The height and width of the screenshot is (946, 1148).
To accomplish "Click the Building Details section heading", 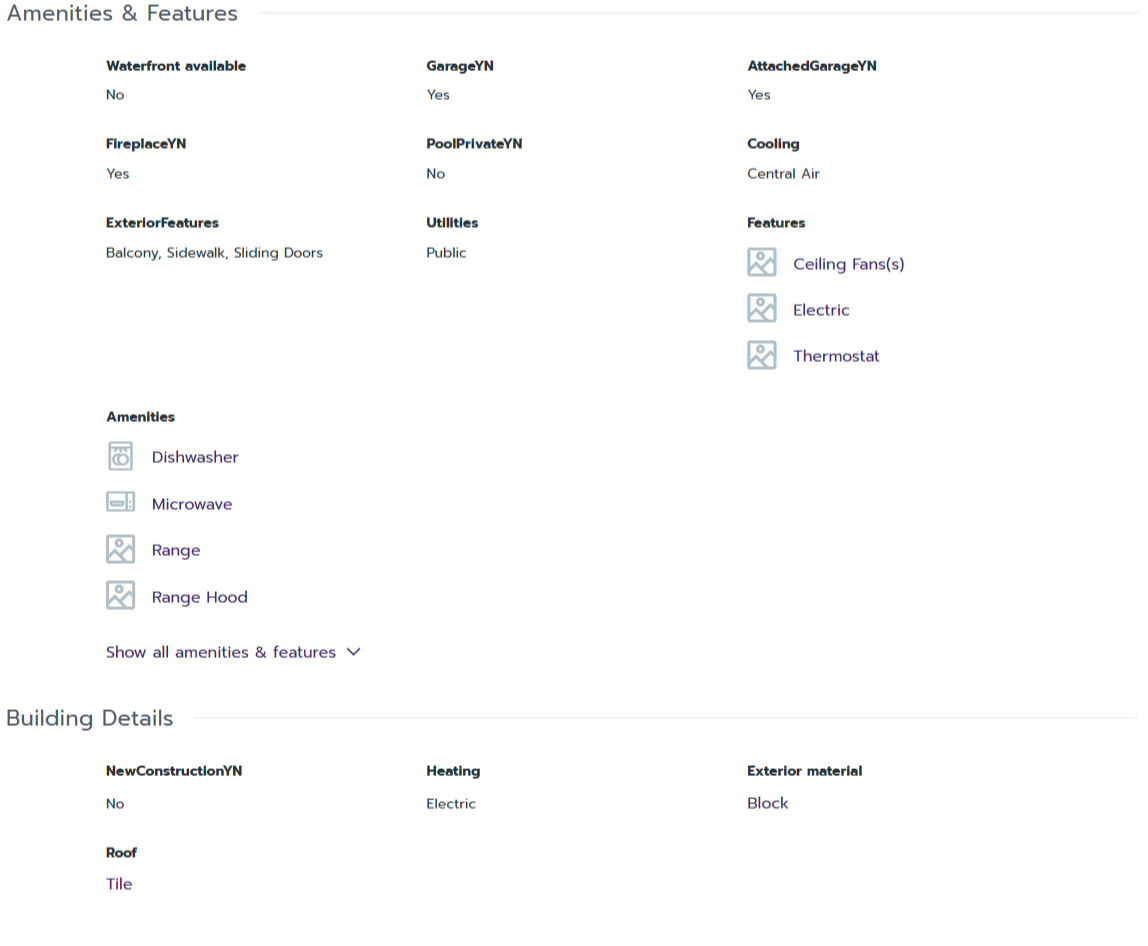I will [x=90, y=718].
